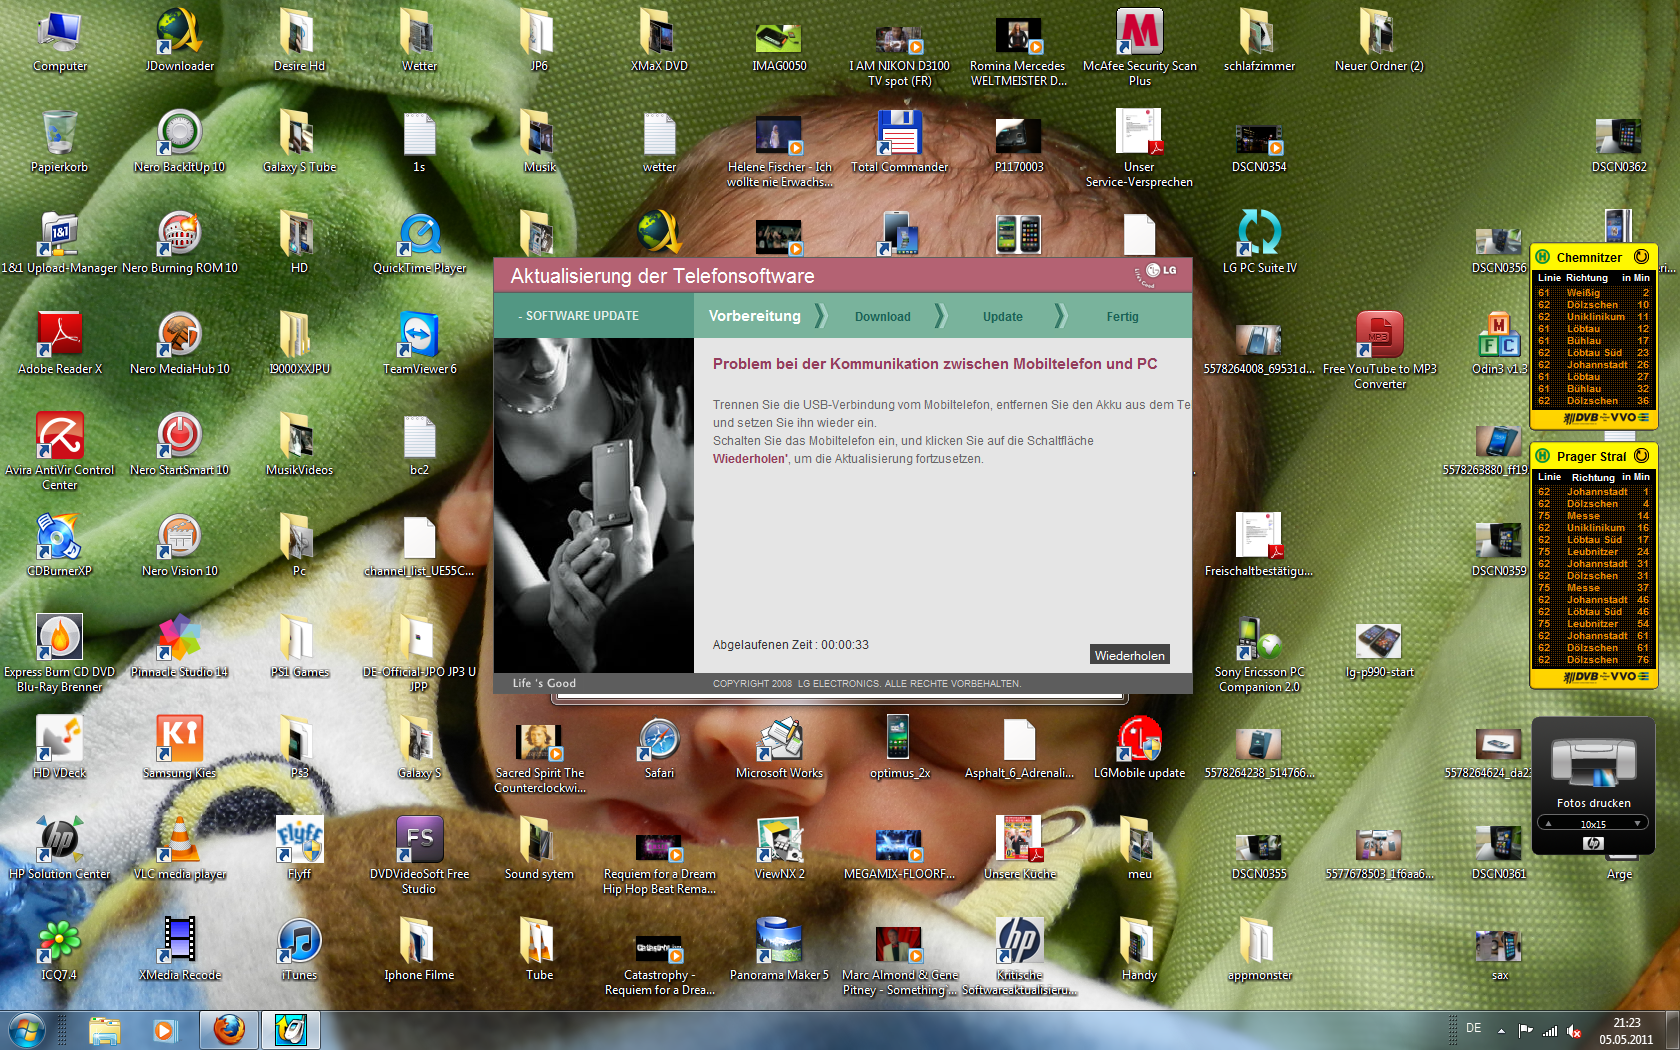The image size is (1680, 1050).
Task: Refresh the Chemnitzer departures gadget
Action: pyautogui.click(x=1641, y=257)
